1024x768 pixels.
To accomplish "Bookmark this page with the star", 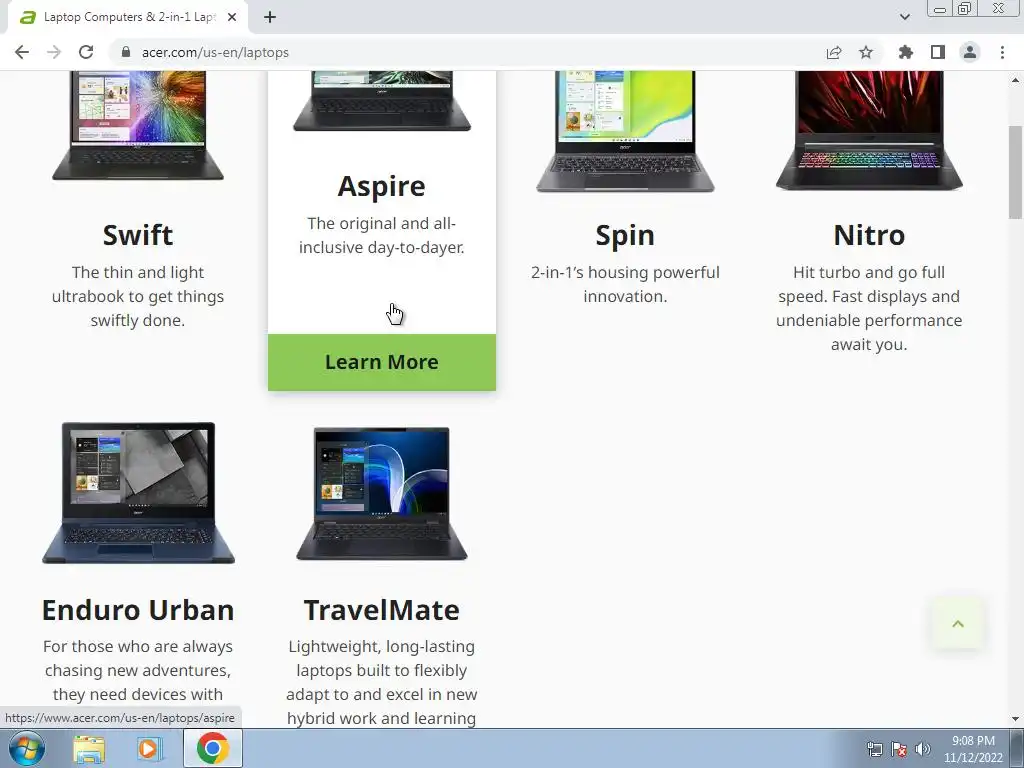I will tap(866, 52).
